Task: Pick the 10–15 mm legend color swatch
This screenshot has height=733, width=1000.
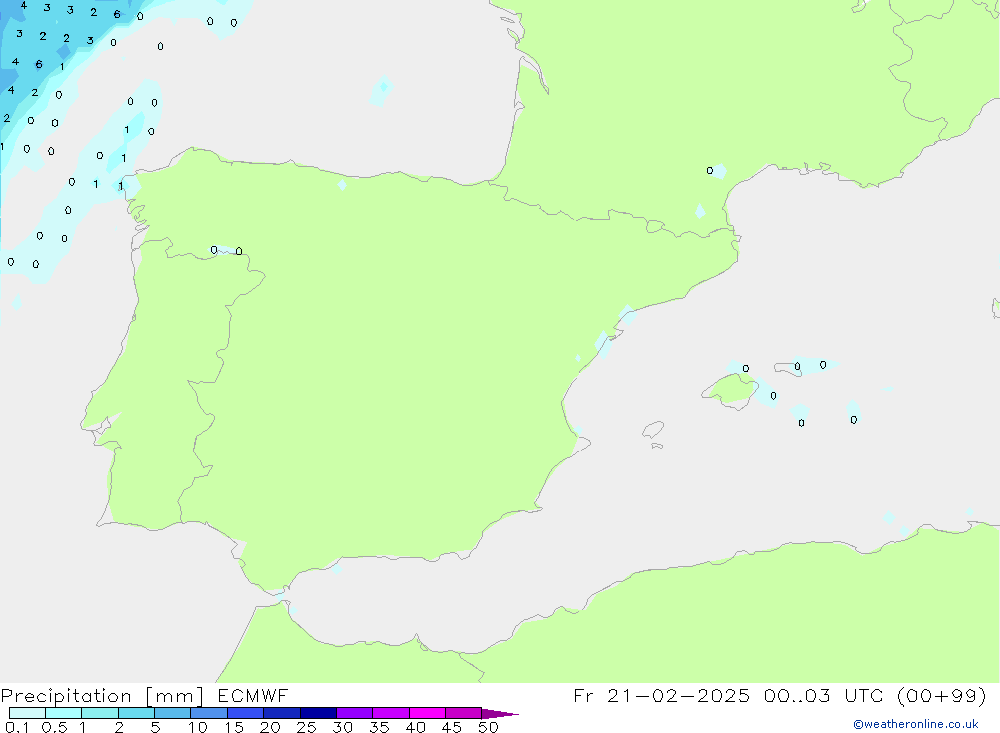Action: point(209,713)
